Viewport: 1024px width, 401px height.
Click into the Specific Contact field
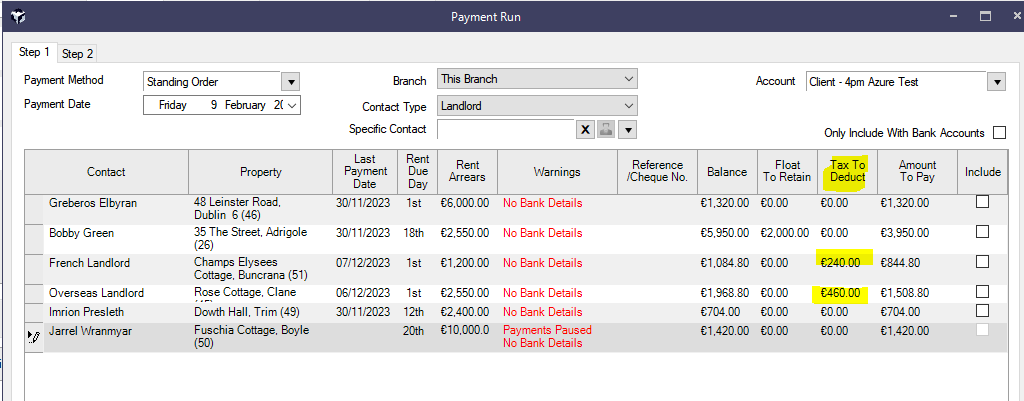point(505,130)
